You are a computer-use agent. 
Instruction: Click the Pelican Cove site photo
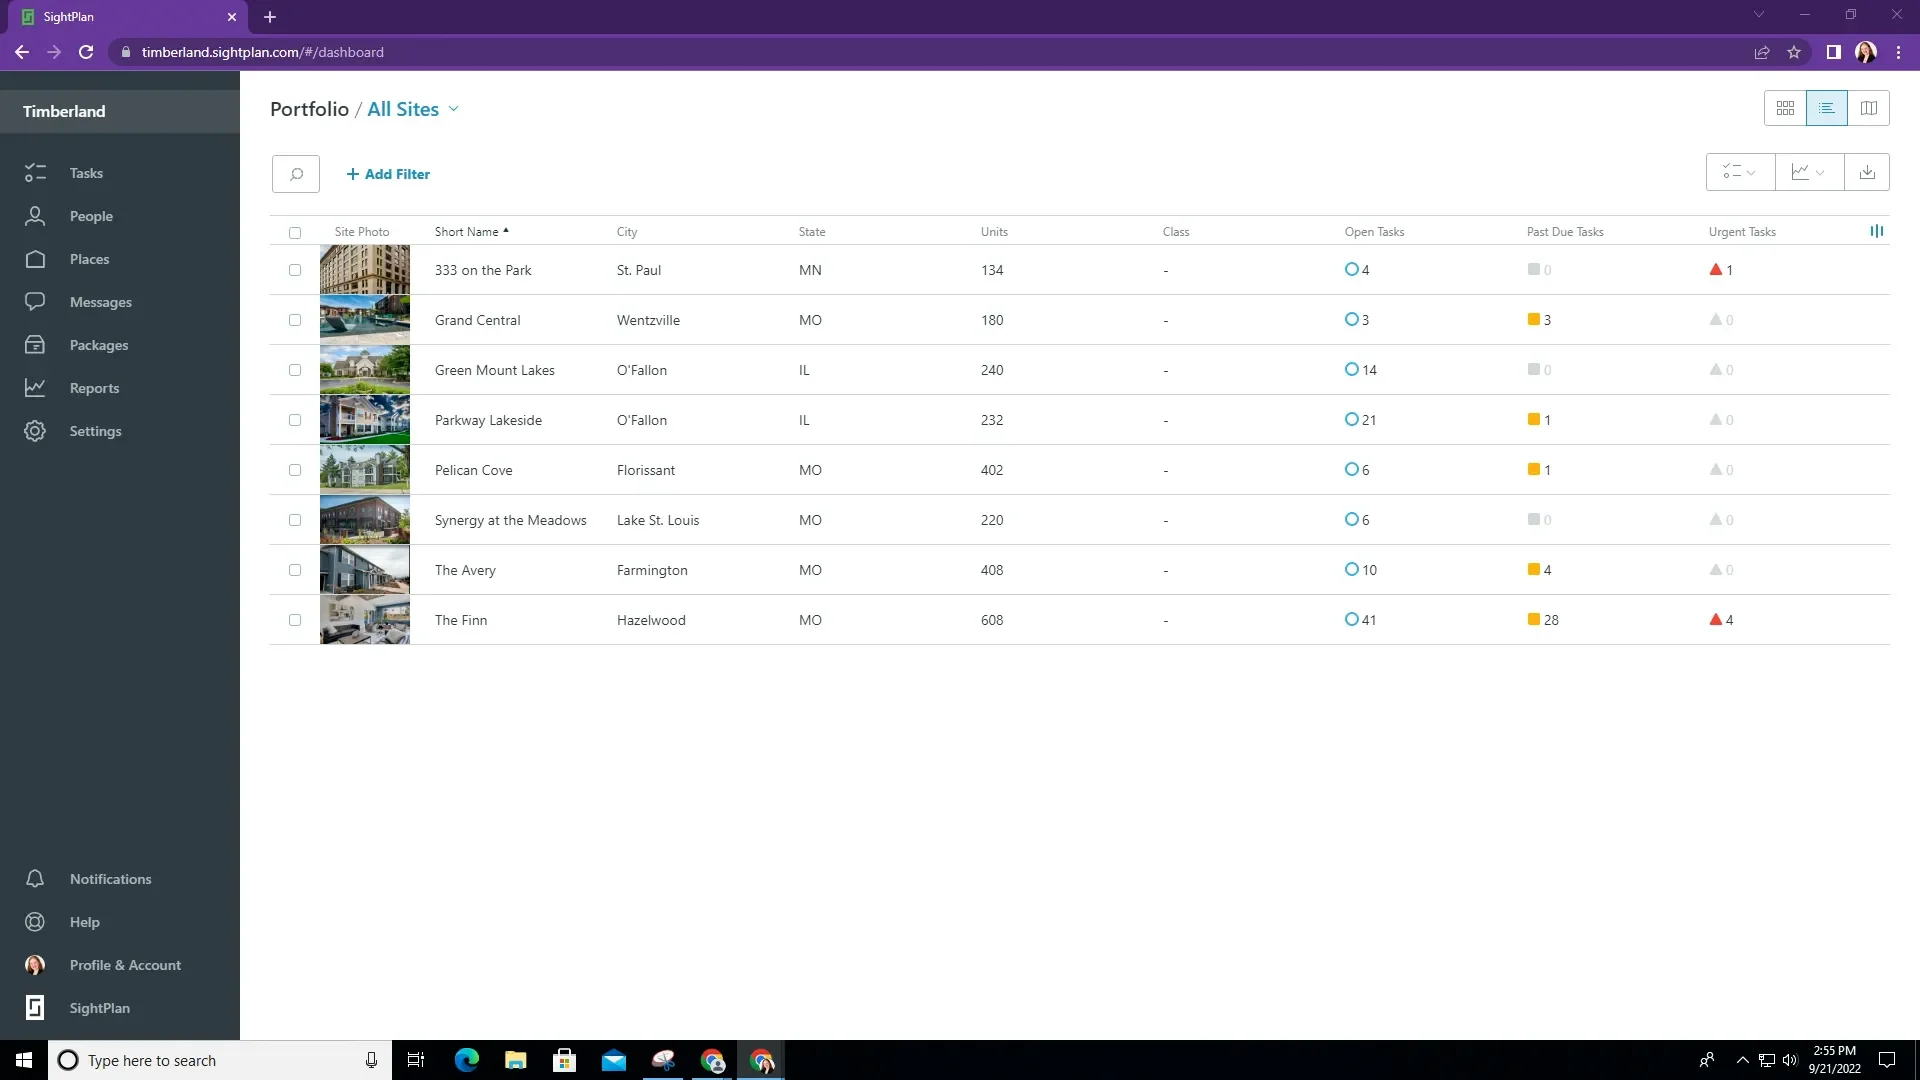[x=365, y=470]
